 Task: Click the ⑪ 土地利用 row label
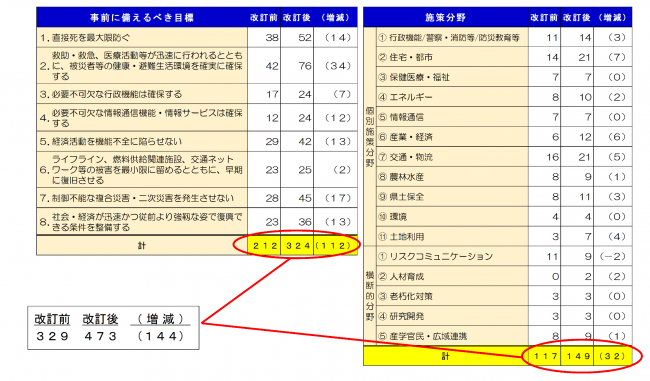click(x=452, y=236)
